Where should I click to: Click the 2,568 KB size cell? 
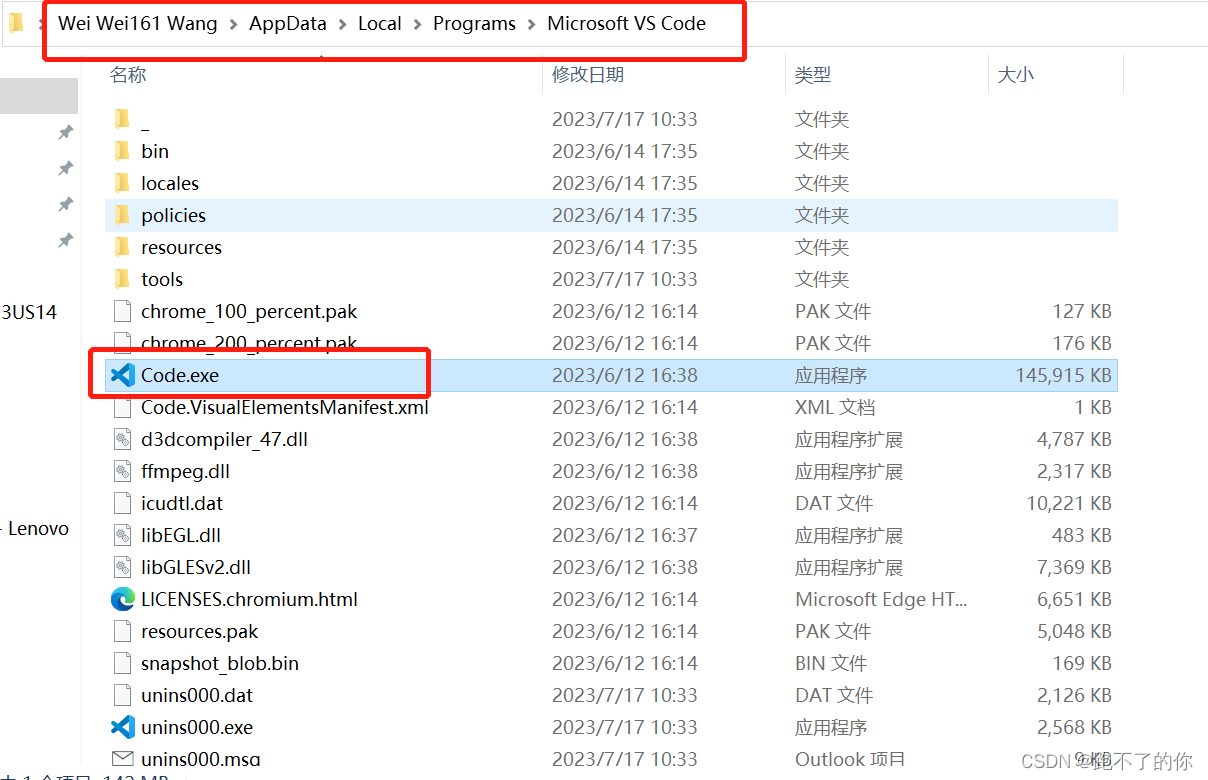[x=1074, y=727]
